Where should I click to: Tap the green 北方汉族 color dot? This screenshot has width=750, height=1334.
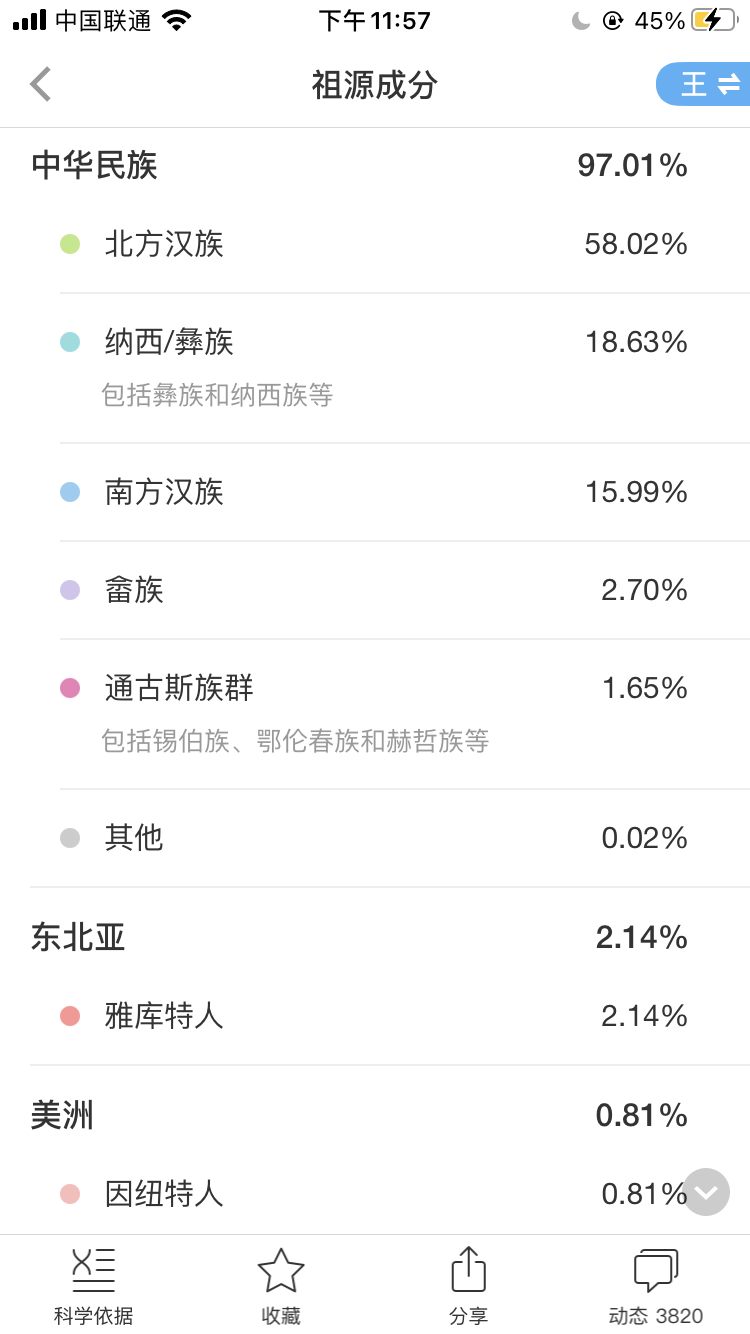point(70,244)
